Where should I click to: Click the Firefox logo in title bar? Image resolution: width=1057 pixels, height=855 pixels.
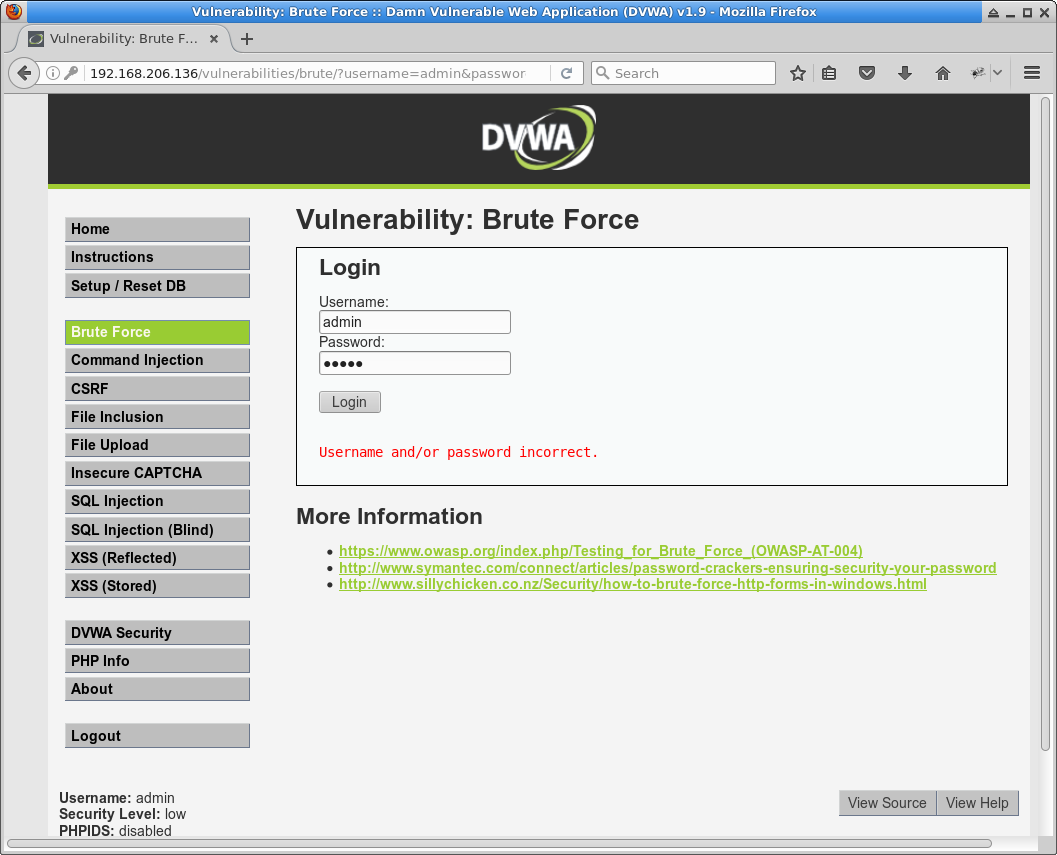point(13,11)
